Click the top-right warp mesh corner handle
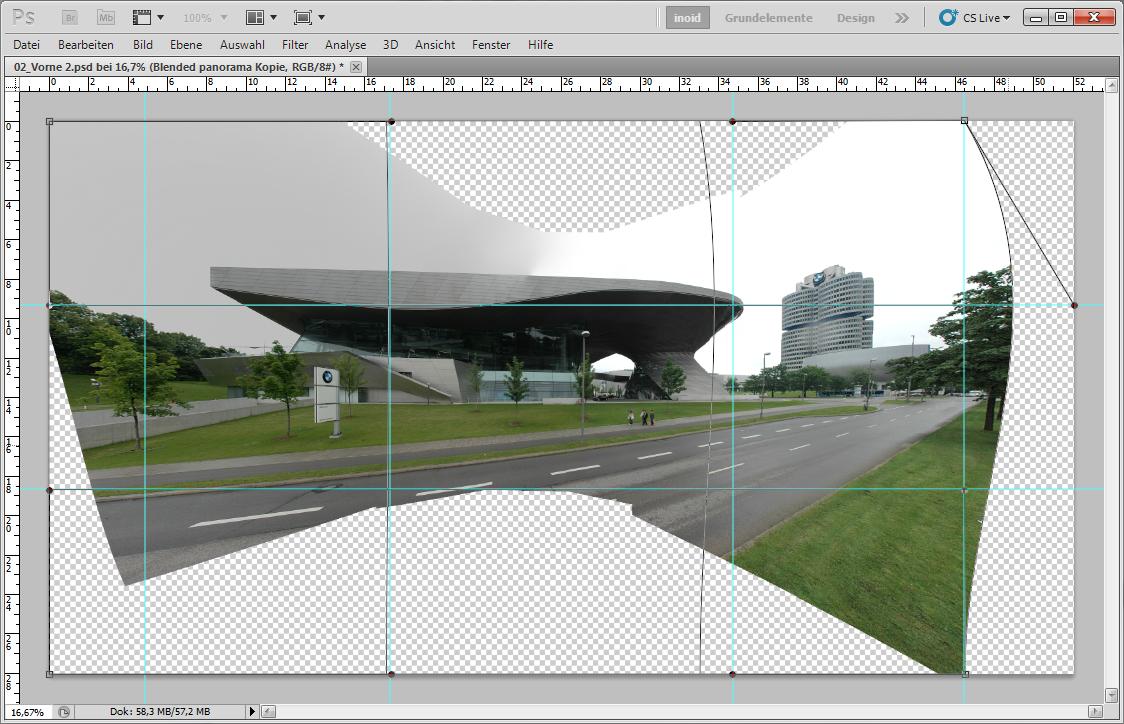 tap(964, 121)
